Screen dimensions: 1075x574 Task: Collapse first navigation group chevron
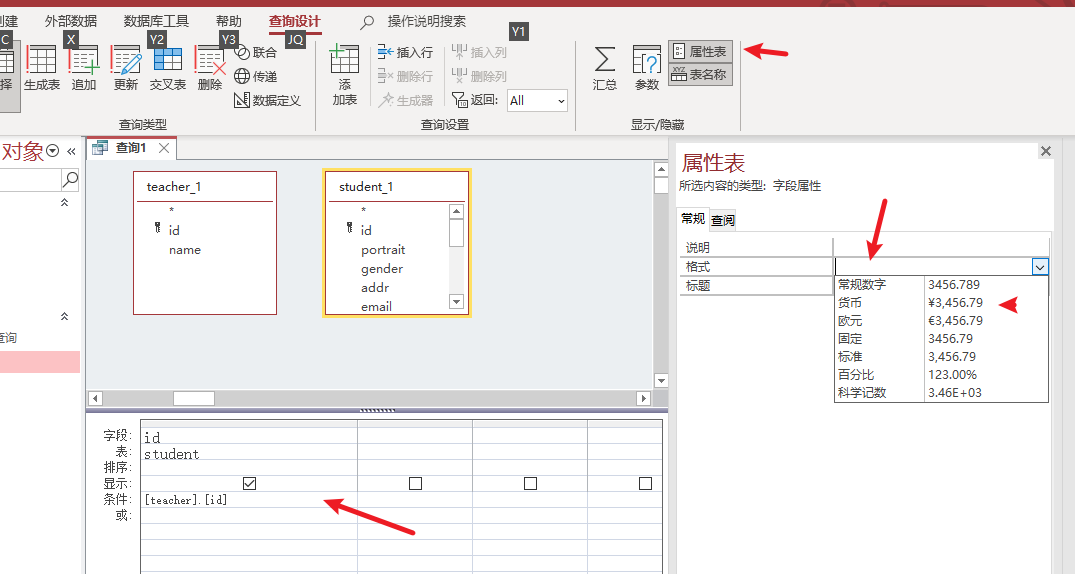tap(64, 202)
